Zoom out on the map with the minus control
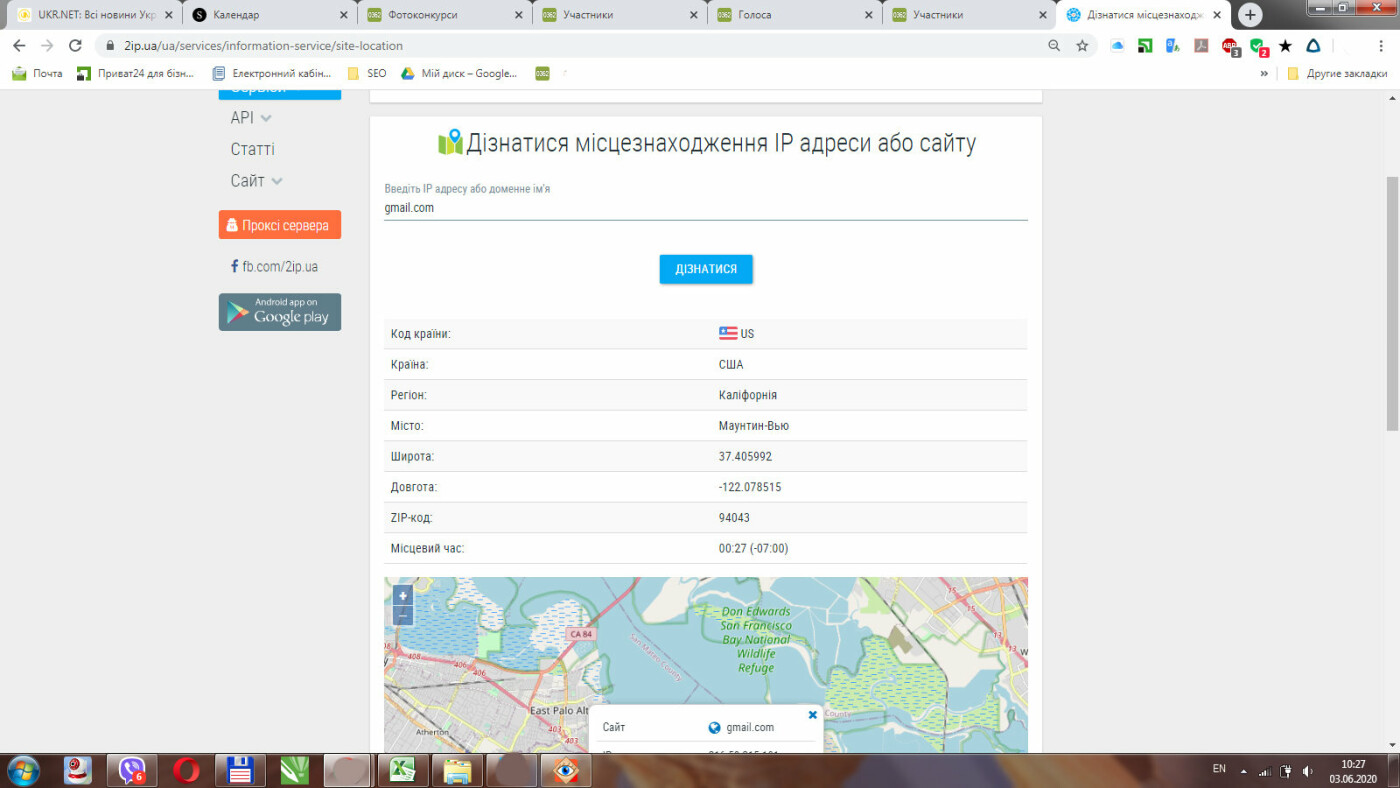Viewport: 1400px width, 788px height. (403, 616)
